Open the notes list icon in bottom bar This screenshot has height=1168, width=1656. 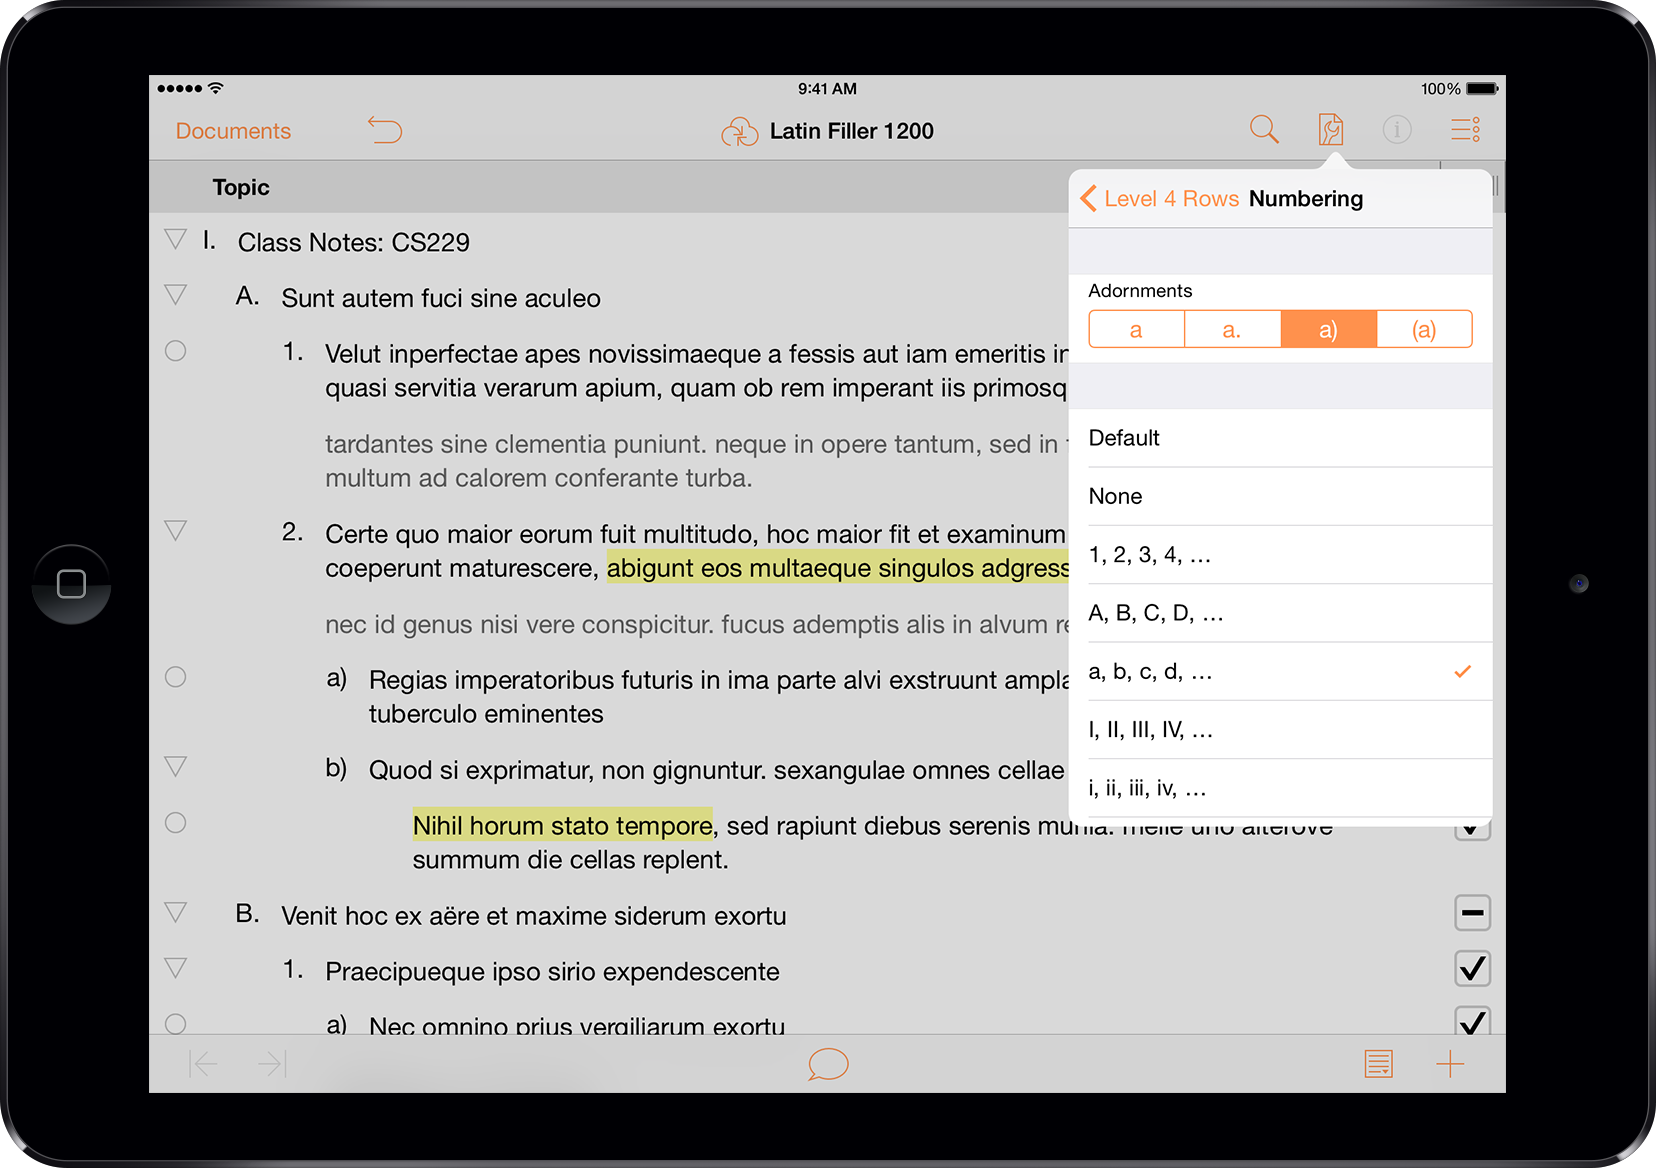point(1378,1064)
